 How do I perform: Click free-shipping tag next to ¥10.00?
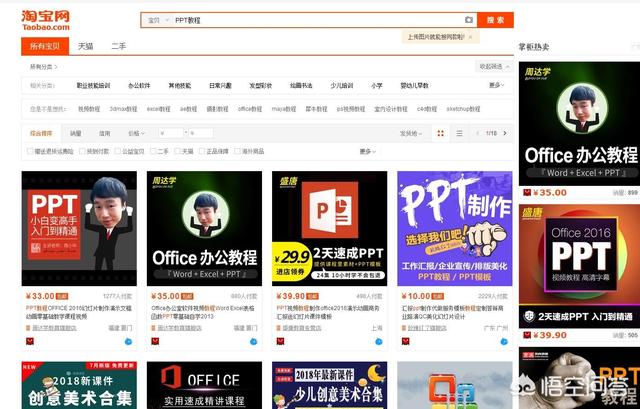point(438,296)
